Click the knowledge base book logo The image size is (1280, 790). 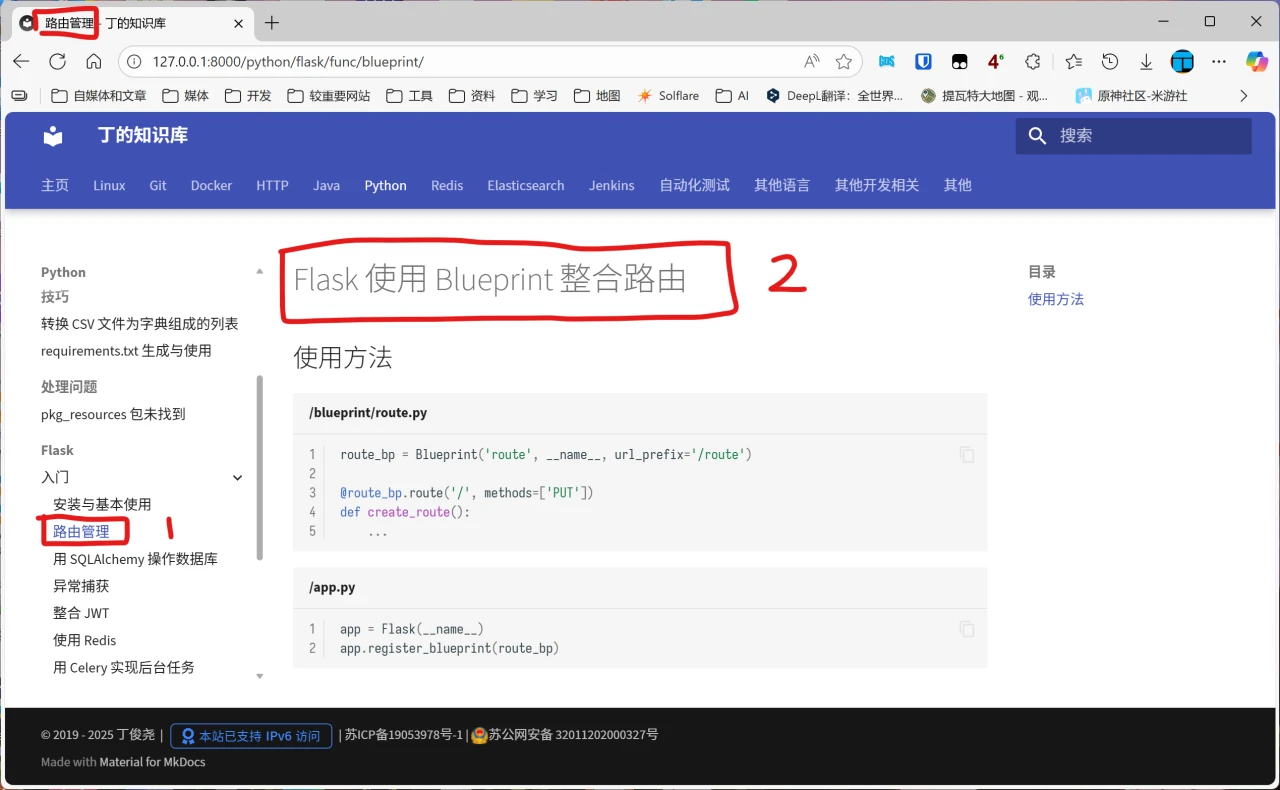point(53,136)
